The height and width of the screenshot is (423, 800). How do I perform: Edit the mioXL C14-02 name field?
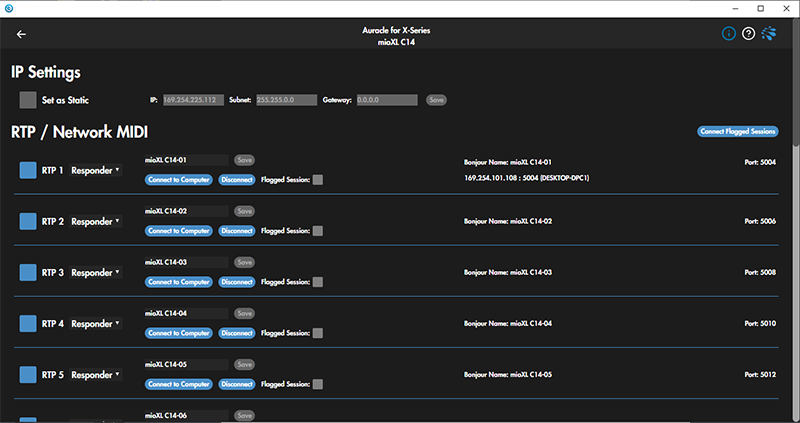point(186,211)
